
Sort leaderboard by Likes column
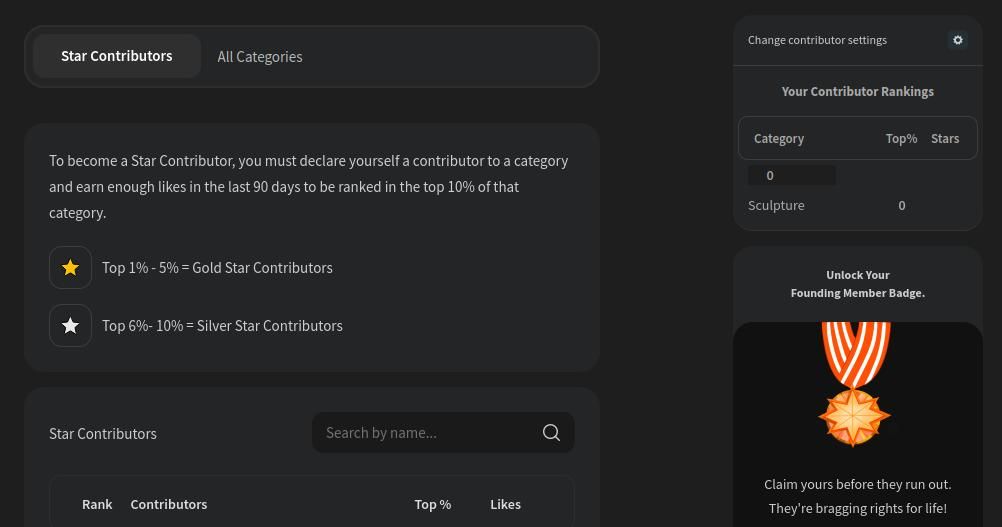pos(505,504)
